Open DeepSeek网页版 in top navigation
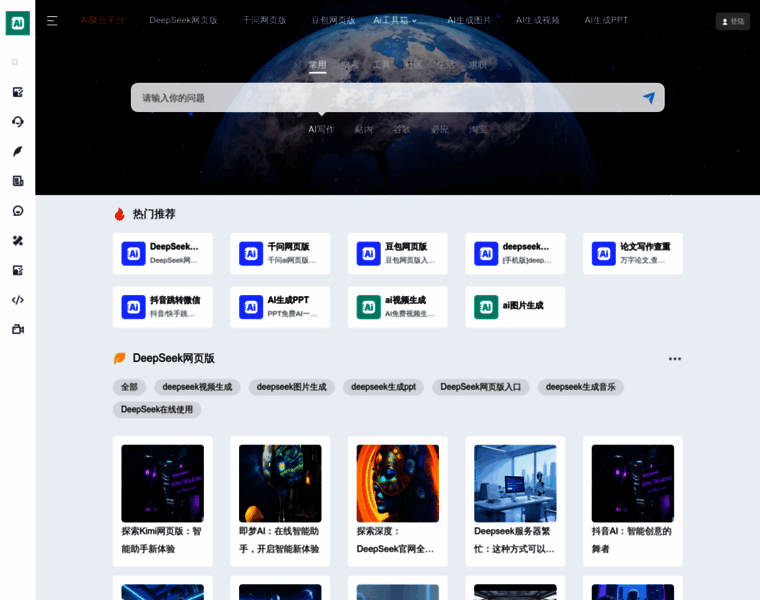 (183, 20)
